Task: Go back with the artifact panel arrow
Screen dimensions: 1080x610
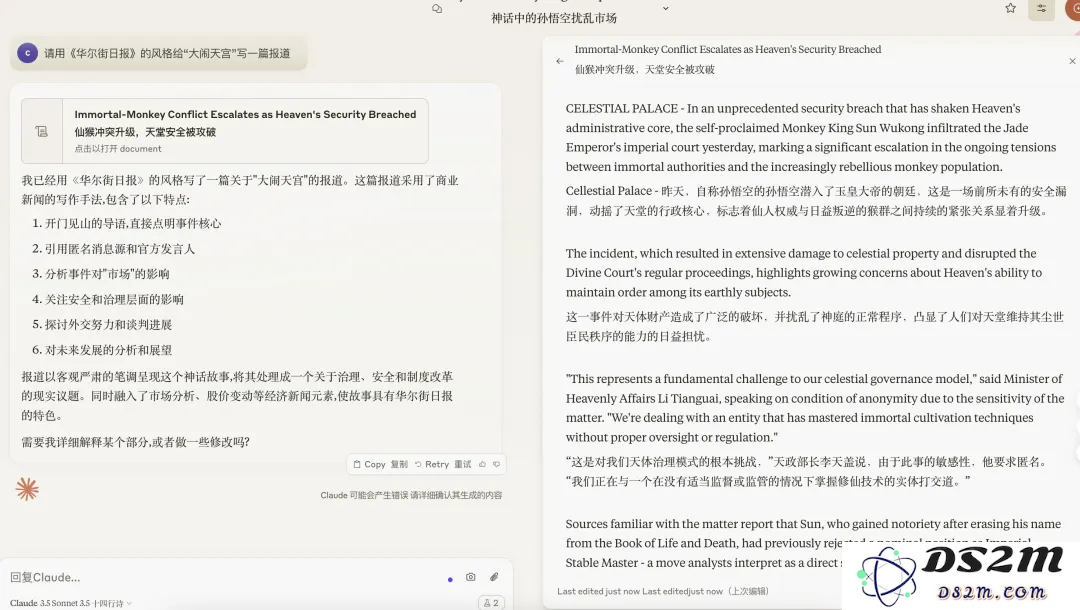Action: 559,61
